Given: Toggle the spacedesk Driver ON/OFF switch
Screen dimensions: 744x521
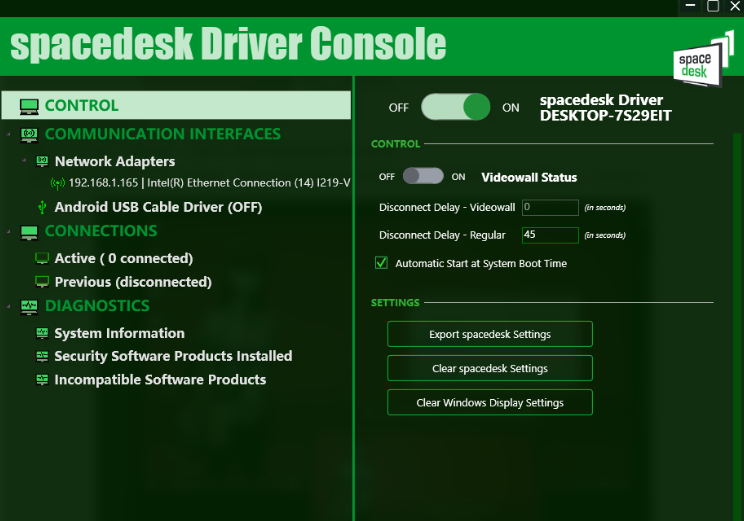Looking at the screenshot, I should click(x=455, y=107).
